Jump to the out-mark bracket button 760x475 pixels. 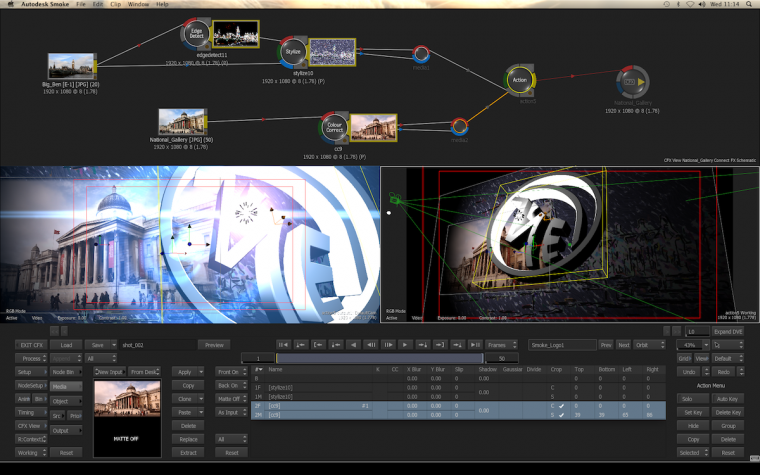440,345
